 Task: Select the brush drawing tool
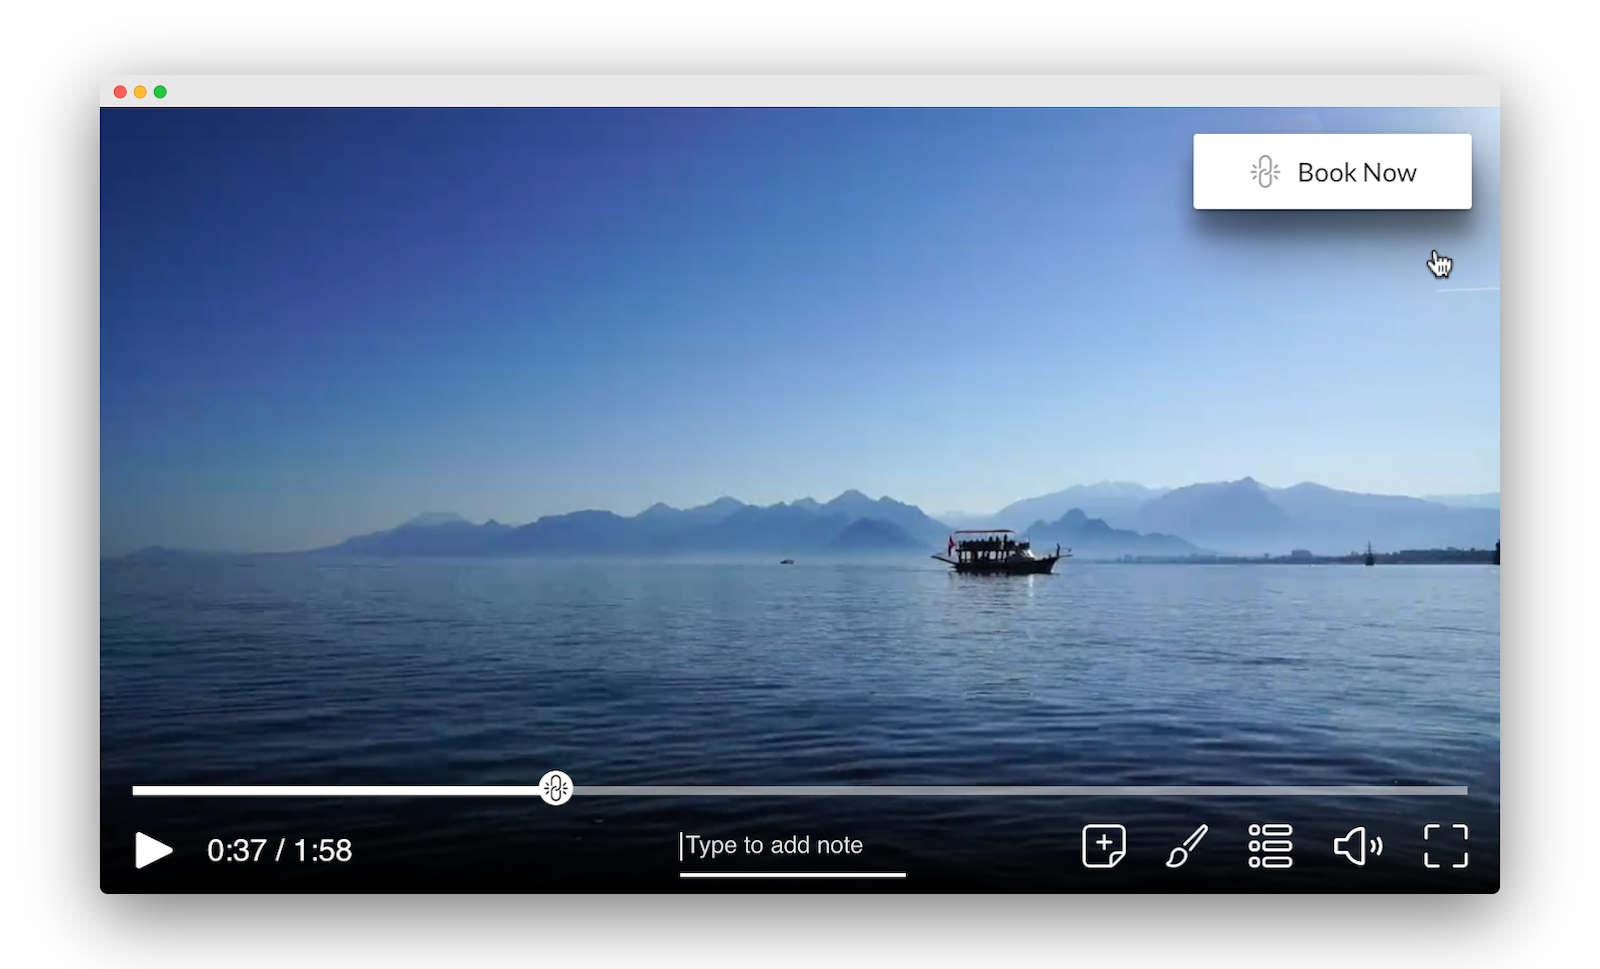[x=1187, y=846]
